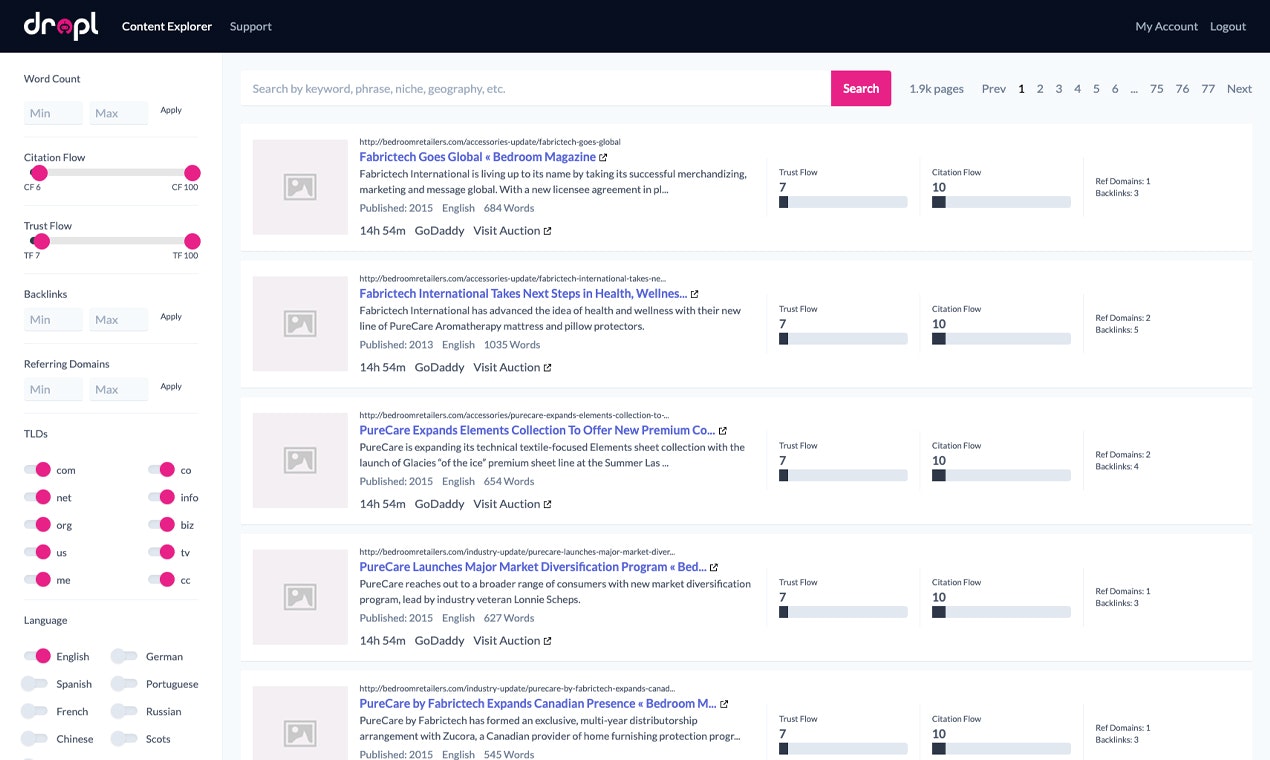Enable the German language toggle
Screen dimensions: 1270x760
[124, 656]
